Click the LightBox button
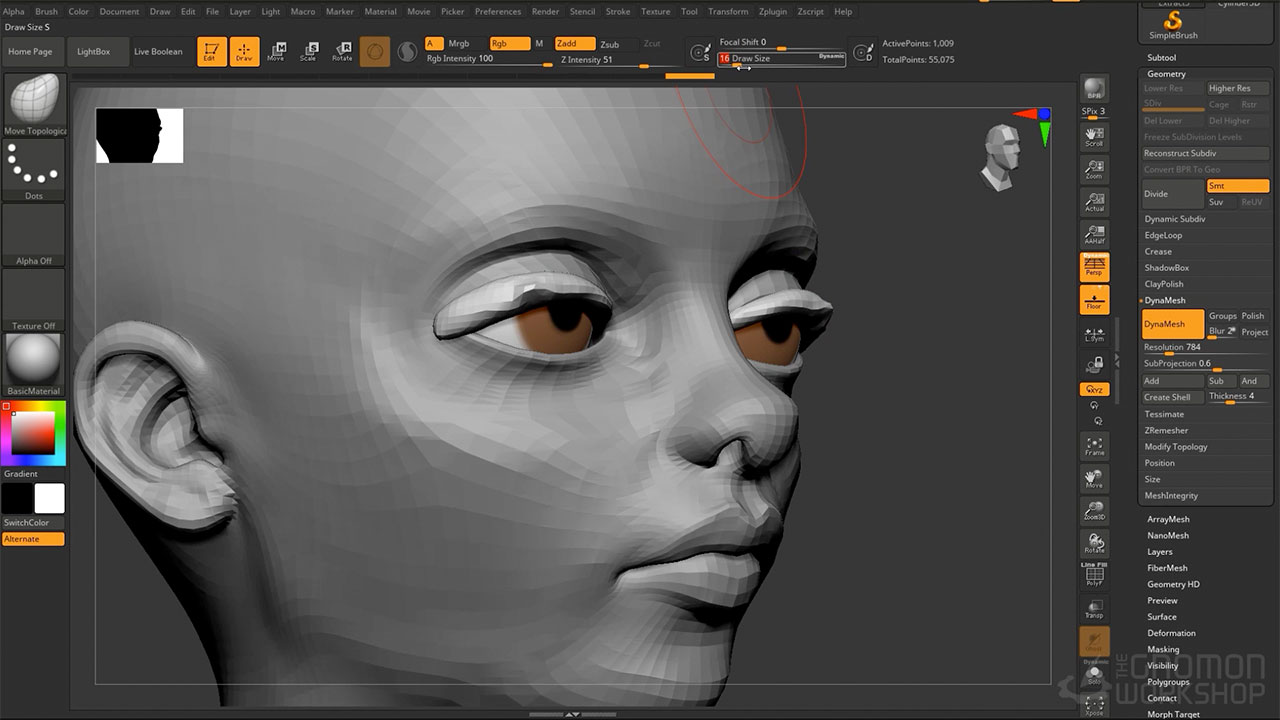 click(x=94, y=51)
